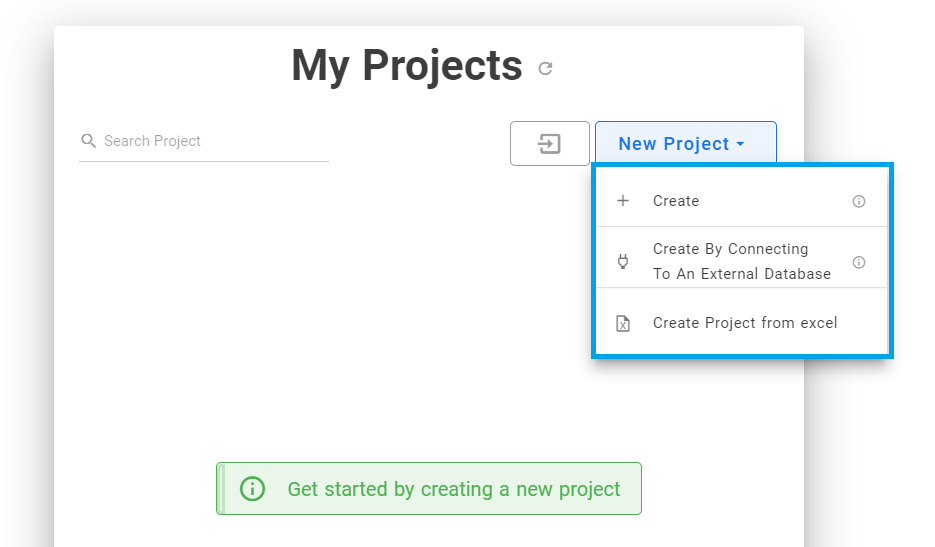Click the caret arrow on New Project
The image size is (935, 547).
point(741,144)
